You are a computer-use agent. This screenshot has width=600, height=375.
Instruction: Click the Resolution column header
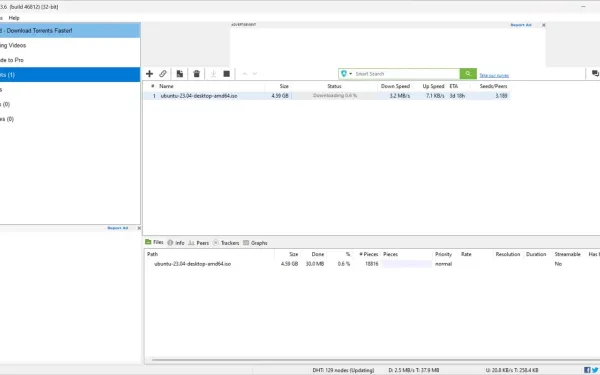(507, 254)
